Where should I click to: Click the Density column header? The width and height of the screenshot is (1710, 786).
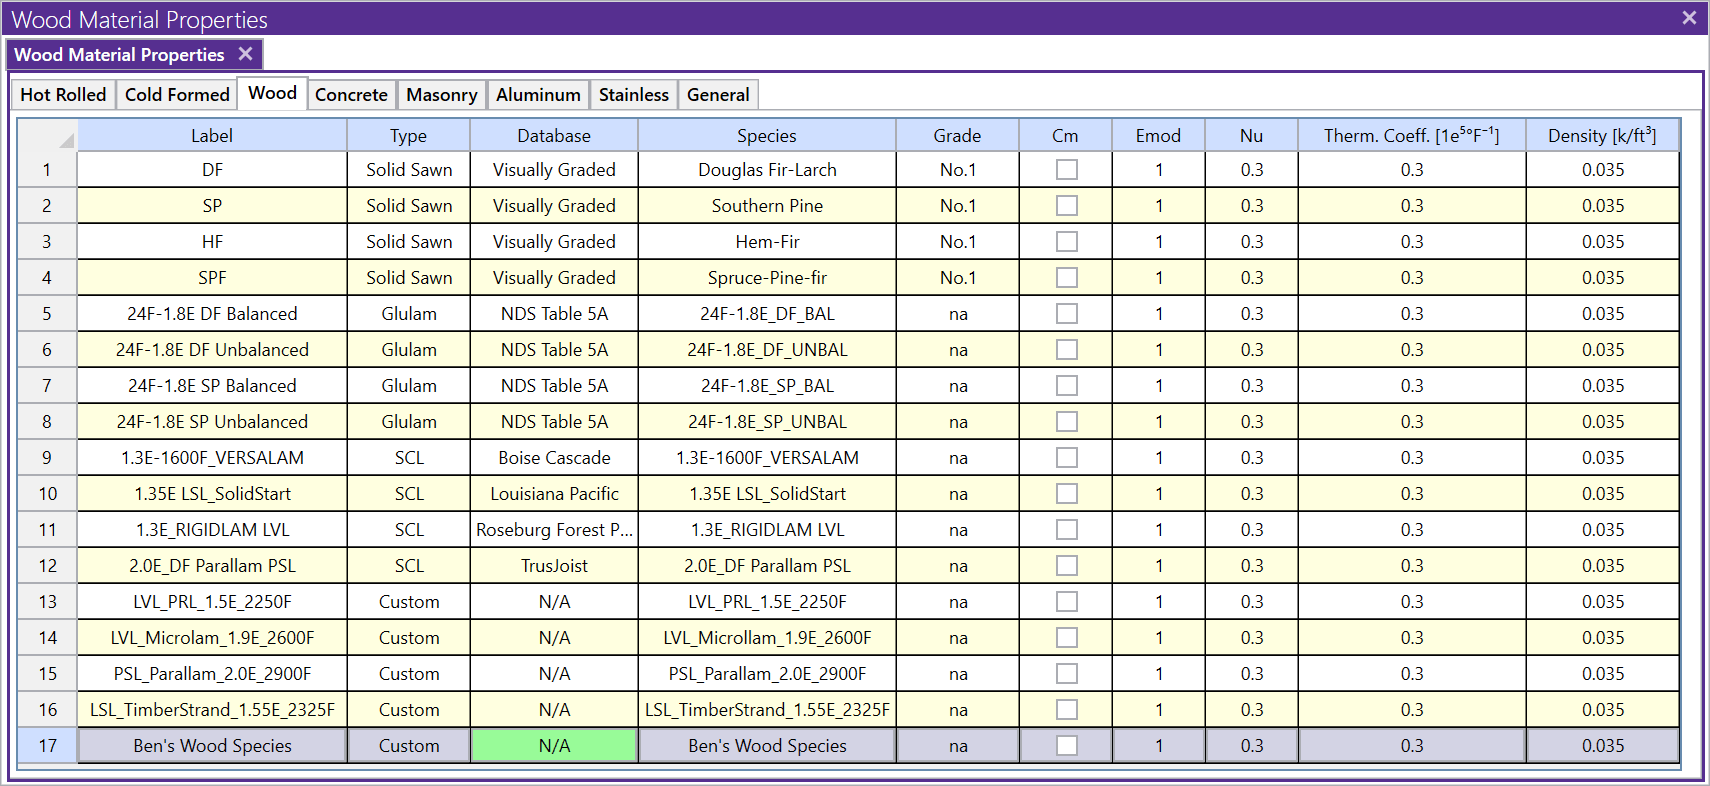coord(1602,136)
